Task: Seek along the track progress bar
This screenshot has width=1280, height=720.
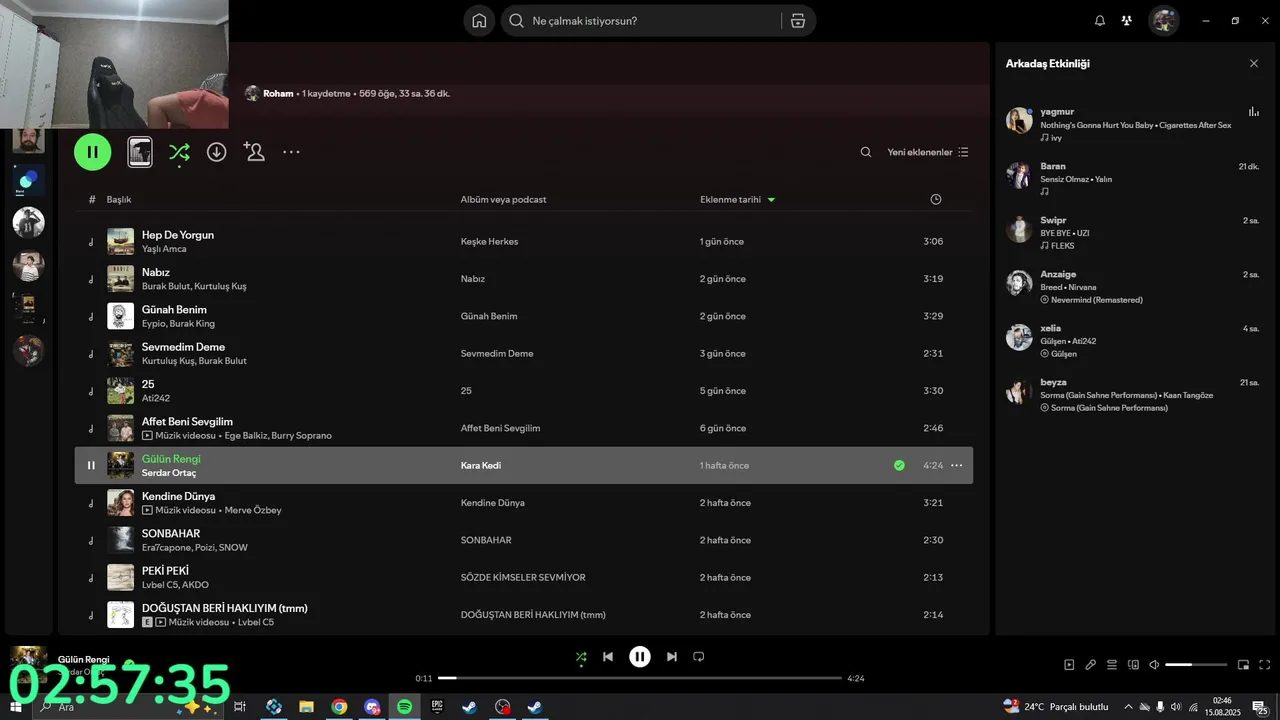Action: (x=640, y=678)
